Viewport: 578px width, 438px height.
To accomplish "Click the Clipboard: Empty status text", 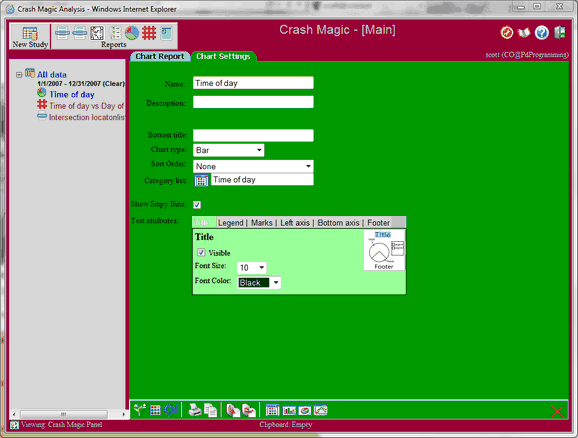I will pos(286,424).
